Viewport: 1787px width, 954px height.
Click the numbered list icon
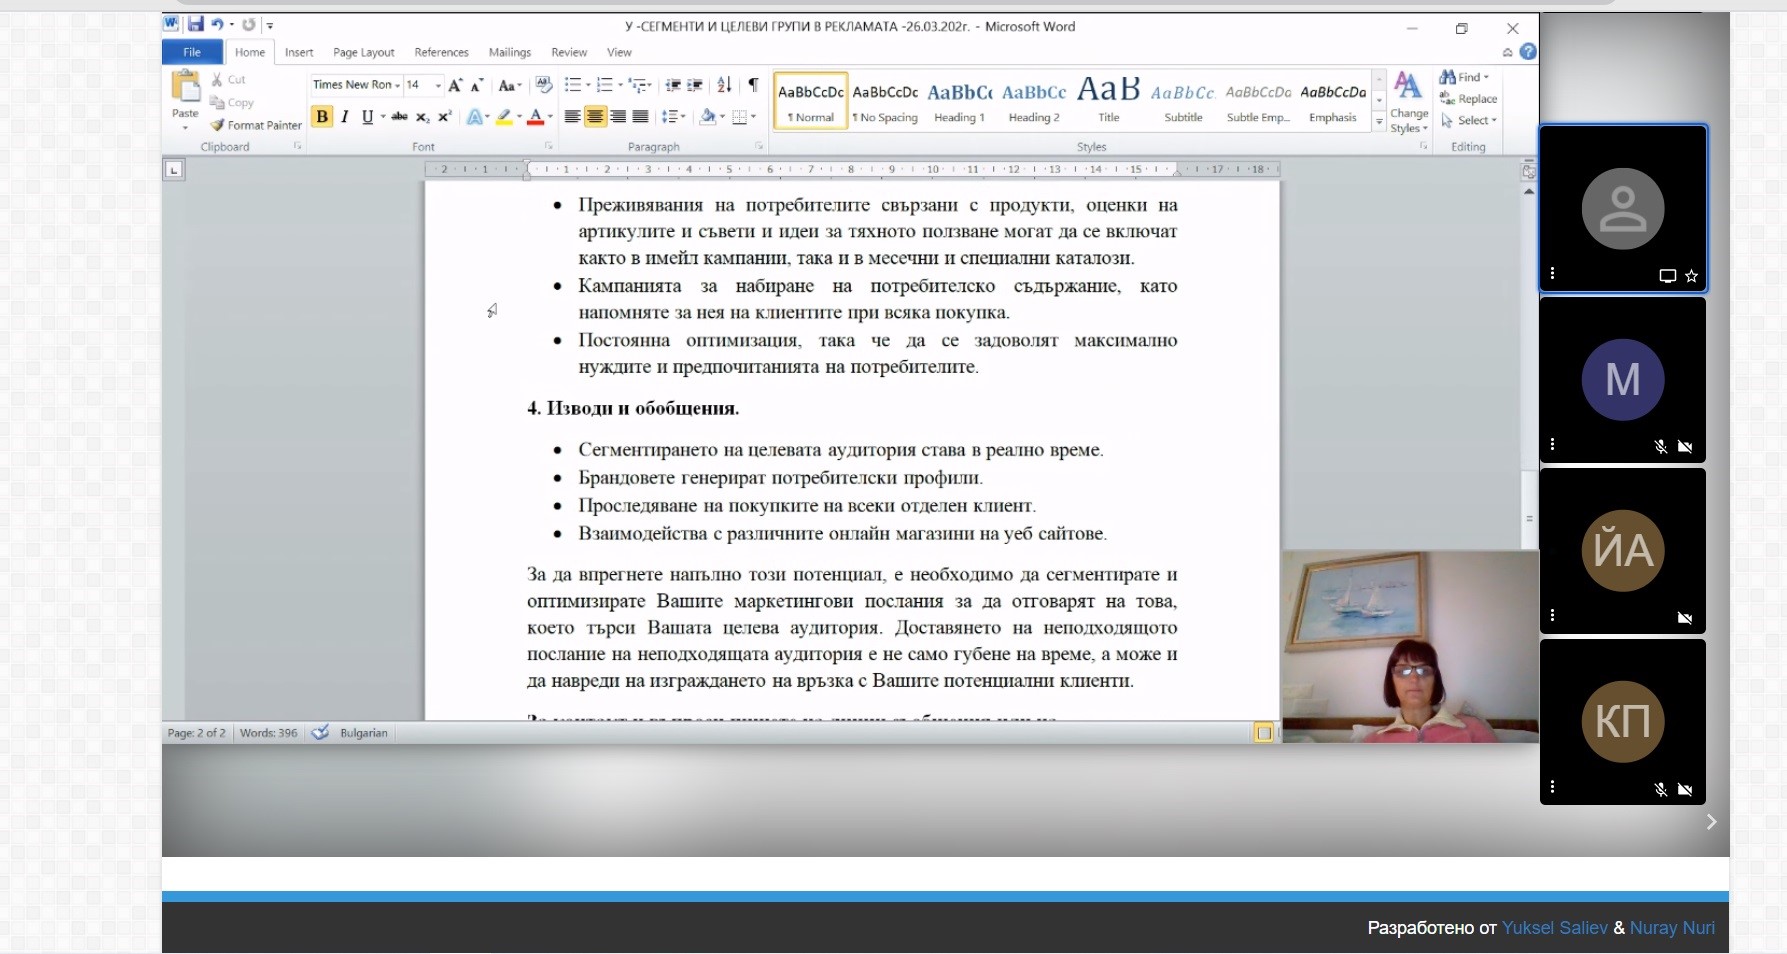coord(604,85)
